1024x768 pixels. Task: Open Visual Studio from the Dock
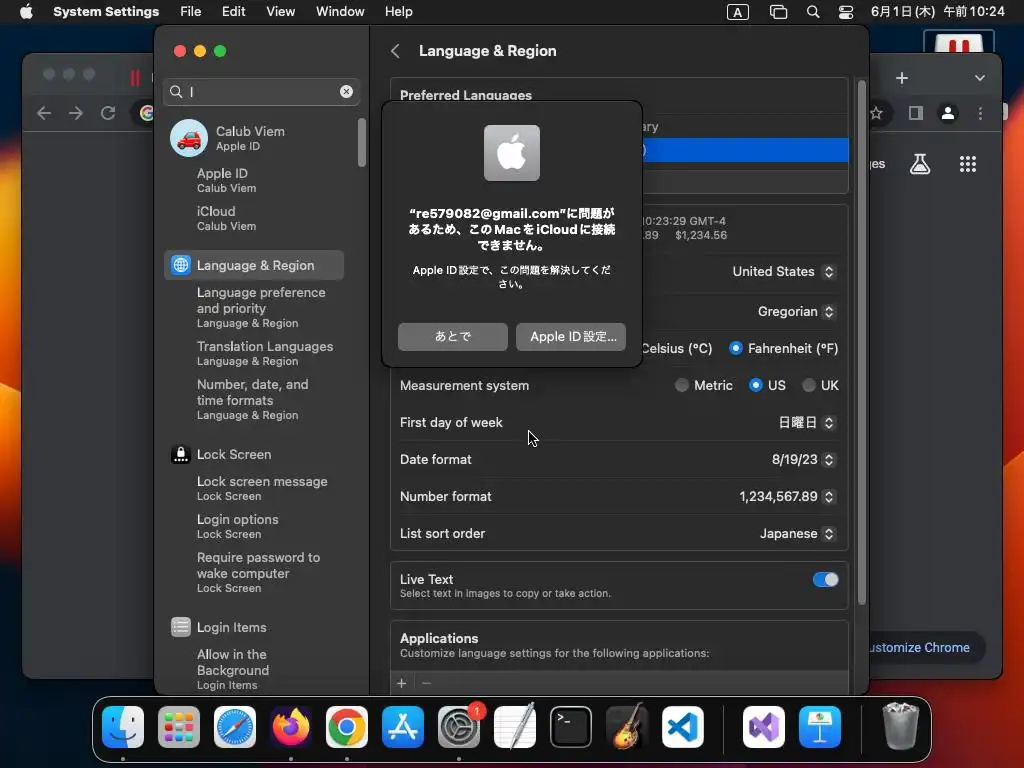[x=763, y=727]
